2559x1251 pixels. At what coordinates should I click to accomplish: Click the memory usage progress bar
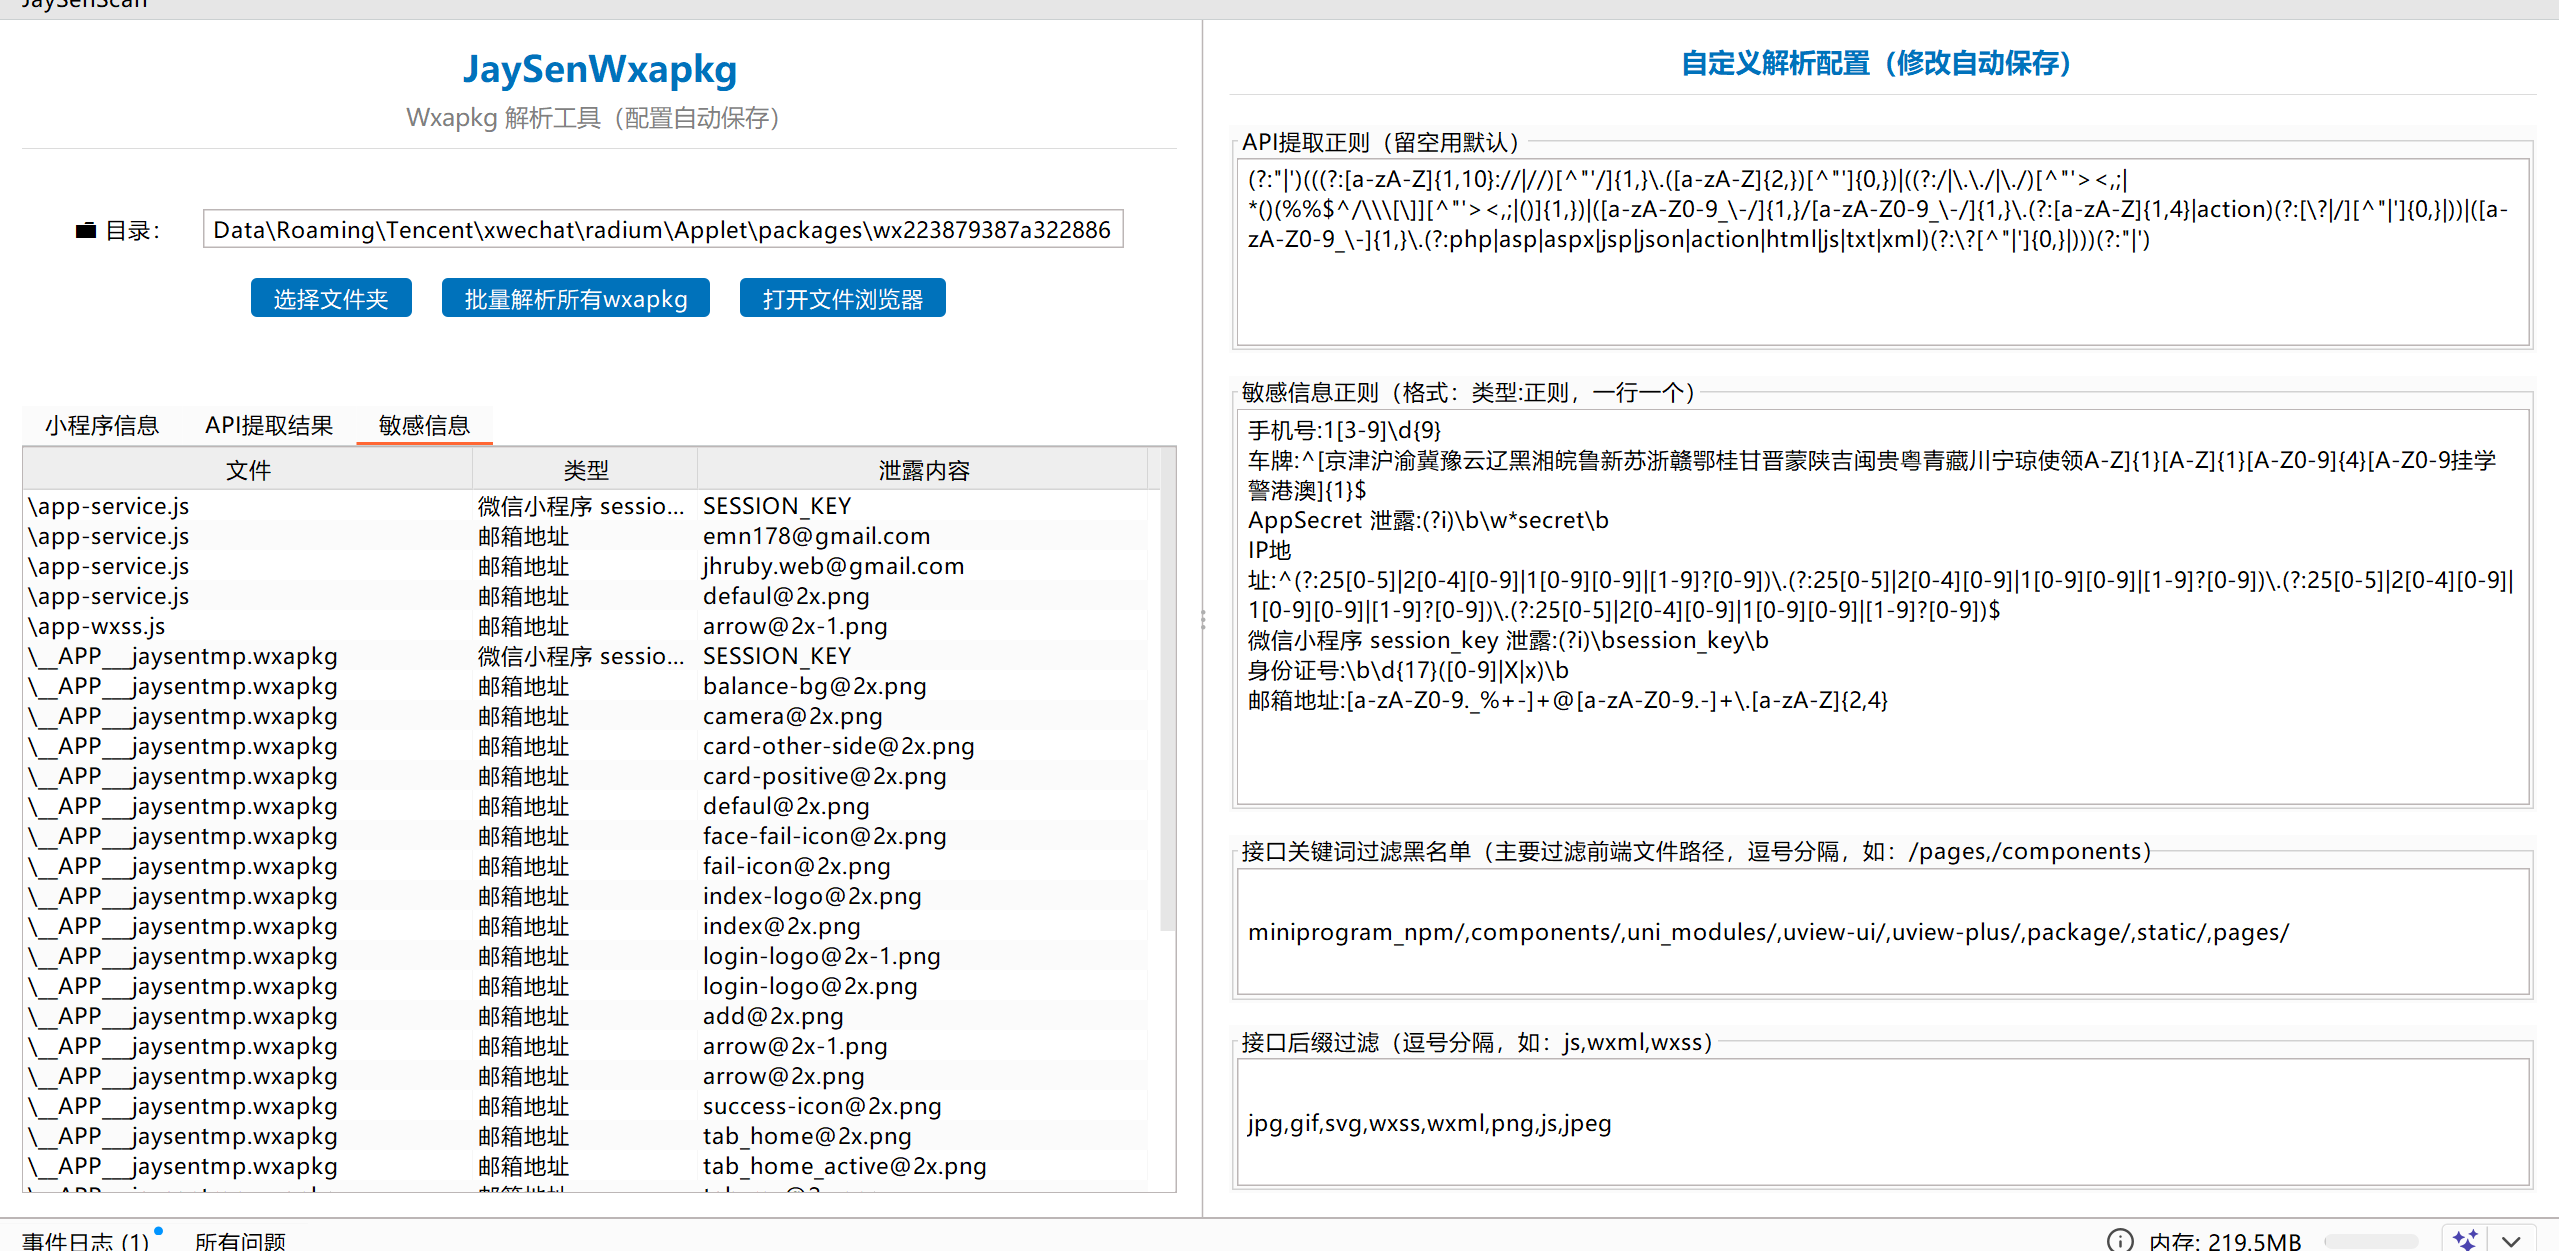(2370, 1241)
